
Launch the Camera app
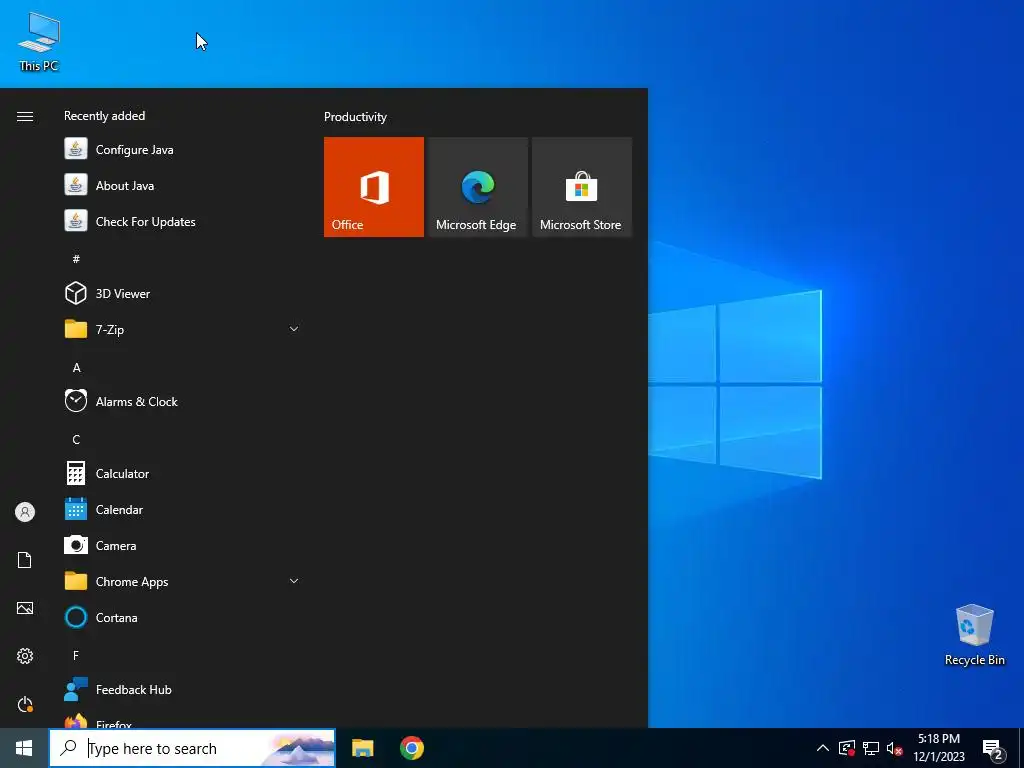pyautogui.click(x=182, y=545)
